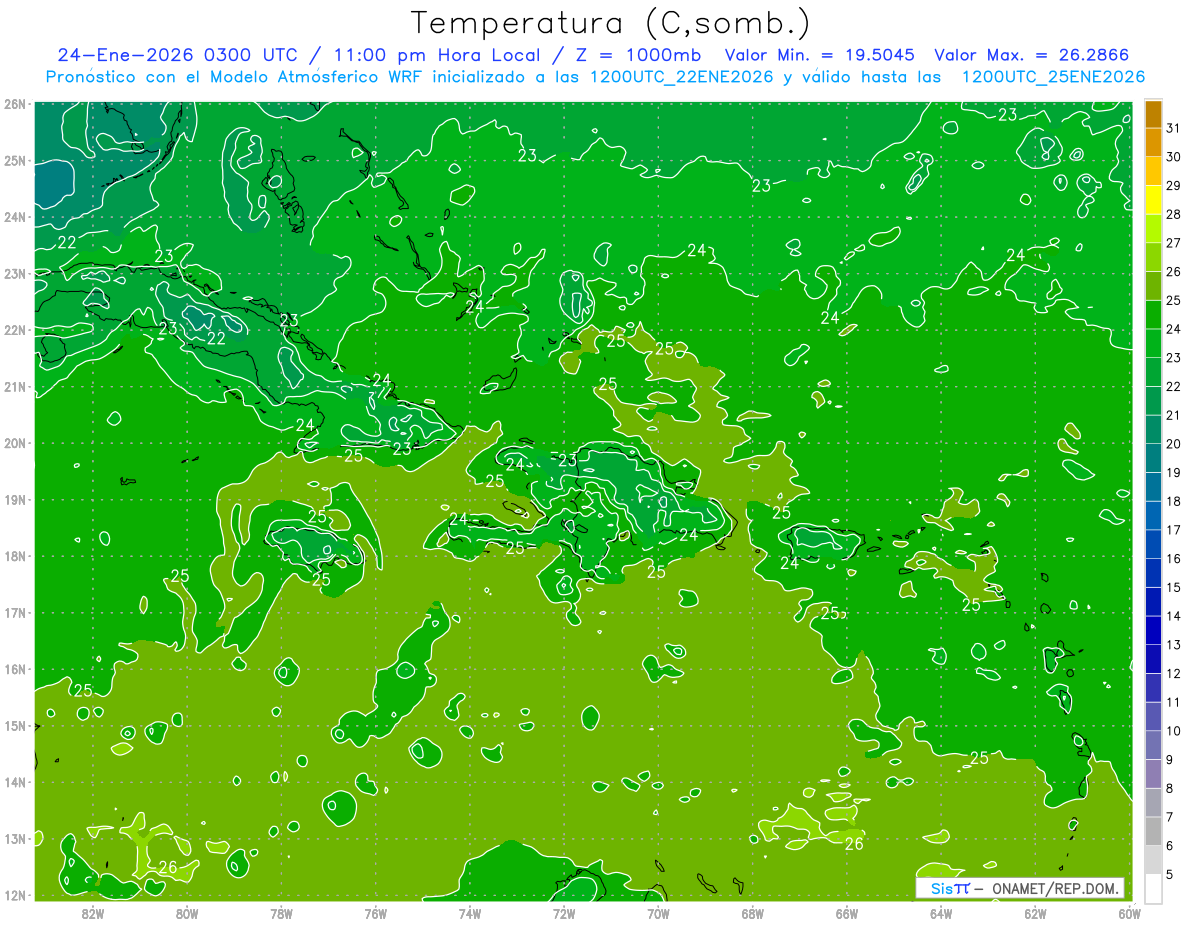The image size is (1200, 927).
Task: Click the 64W longitude axis label
Action: [941, 912]
